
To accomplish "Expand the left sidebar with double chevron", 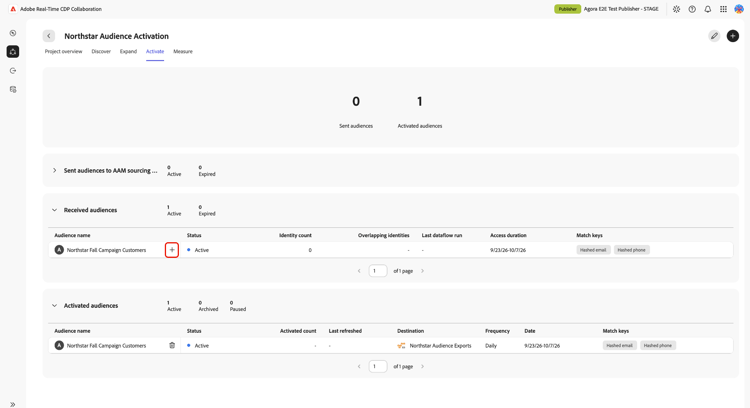I will pos(13,404).
